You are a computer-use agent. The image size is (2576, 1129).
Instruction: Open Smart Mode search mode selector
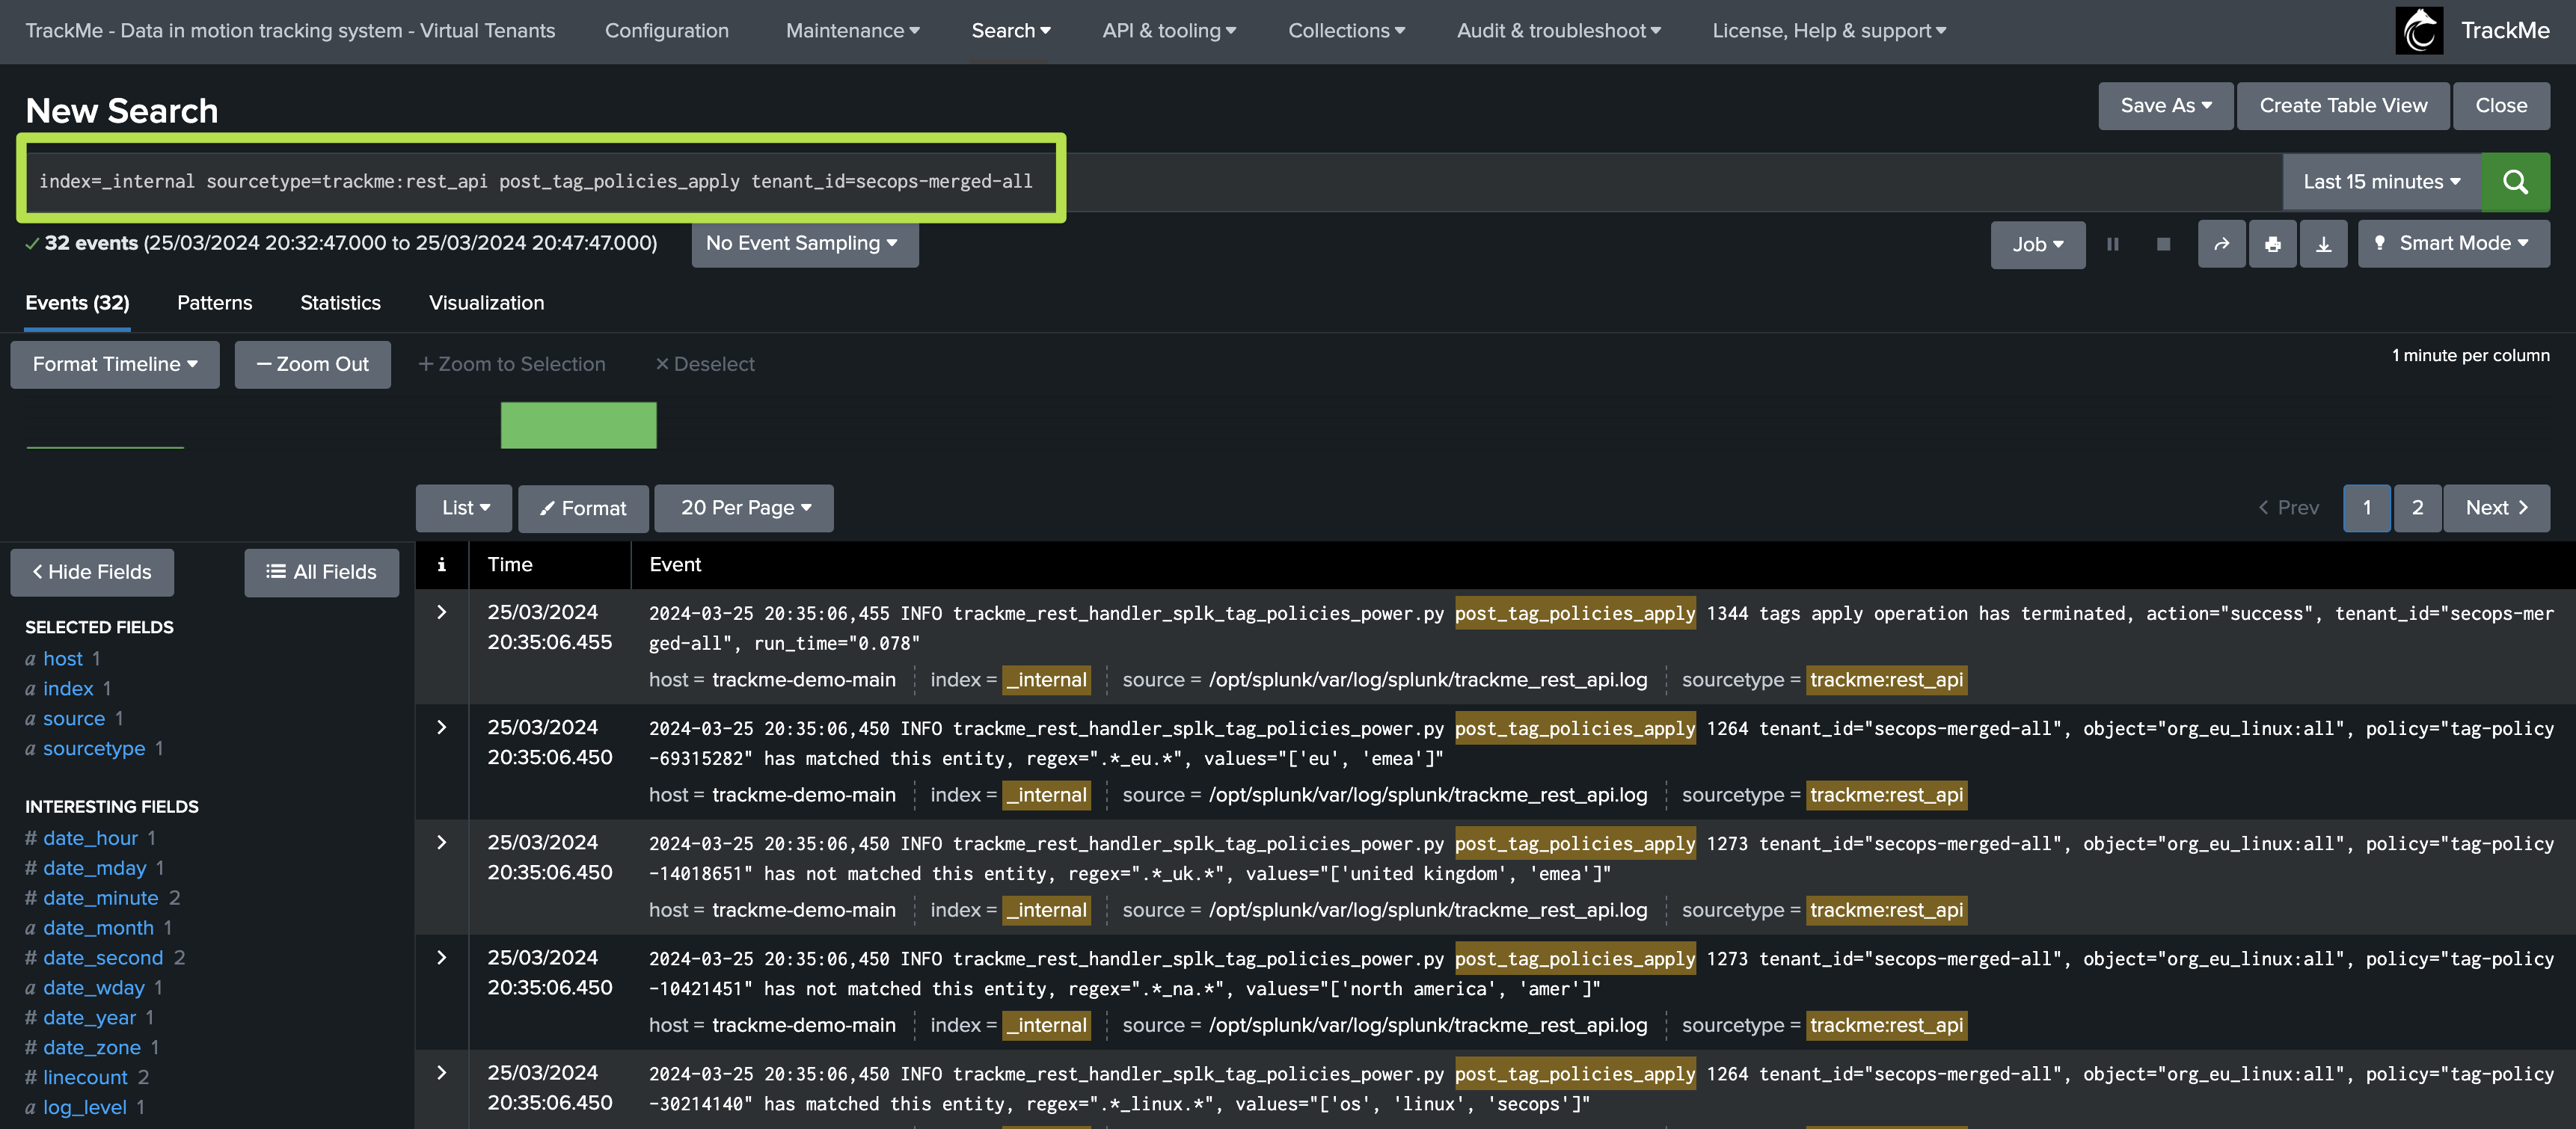coord(2453,244)
